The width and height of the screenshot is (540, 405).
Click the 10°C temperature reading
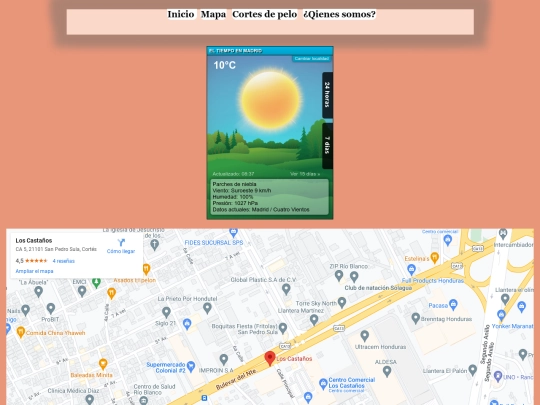[x=225, y=65]
